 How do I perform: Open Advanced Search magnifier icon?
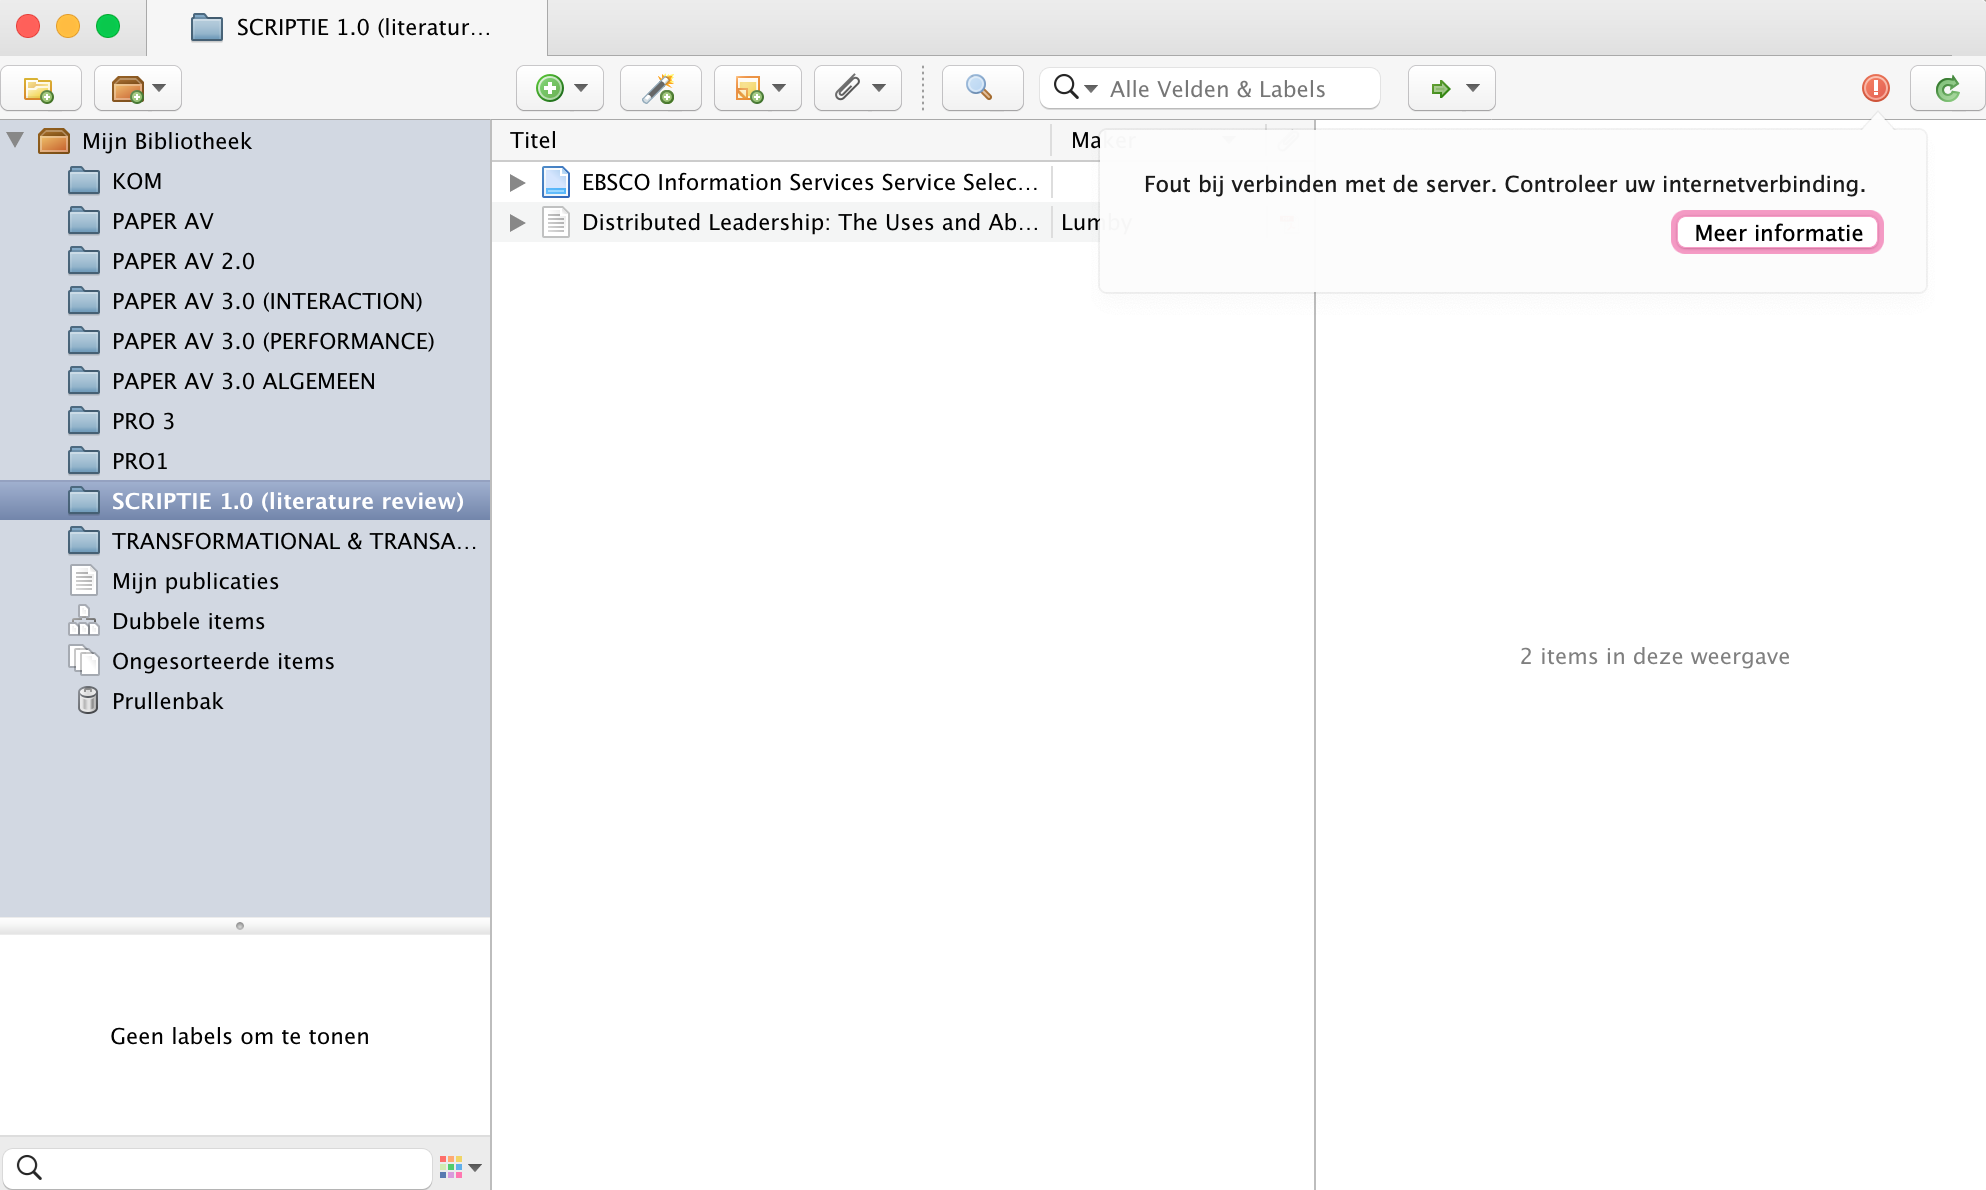coord(981,89)
